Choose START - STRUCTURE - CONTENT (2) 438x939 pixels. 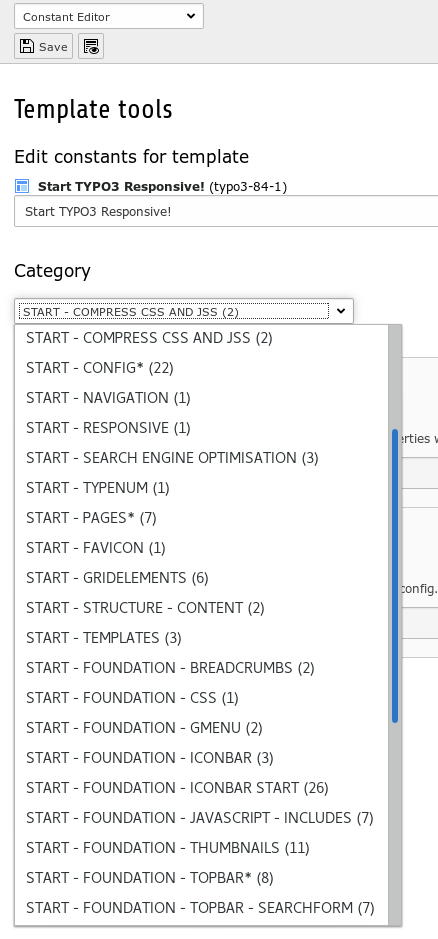(x=201, y=607)
